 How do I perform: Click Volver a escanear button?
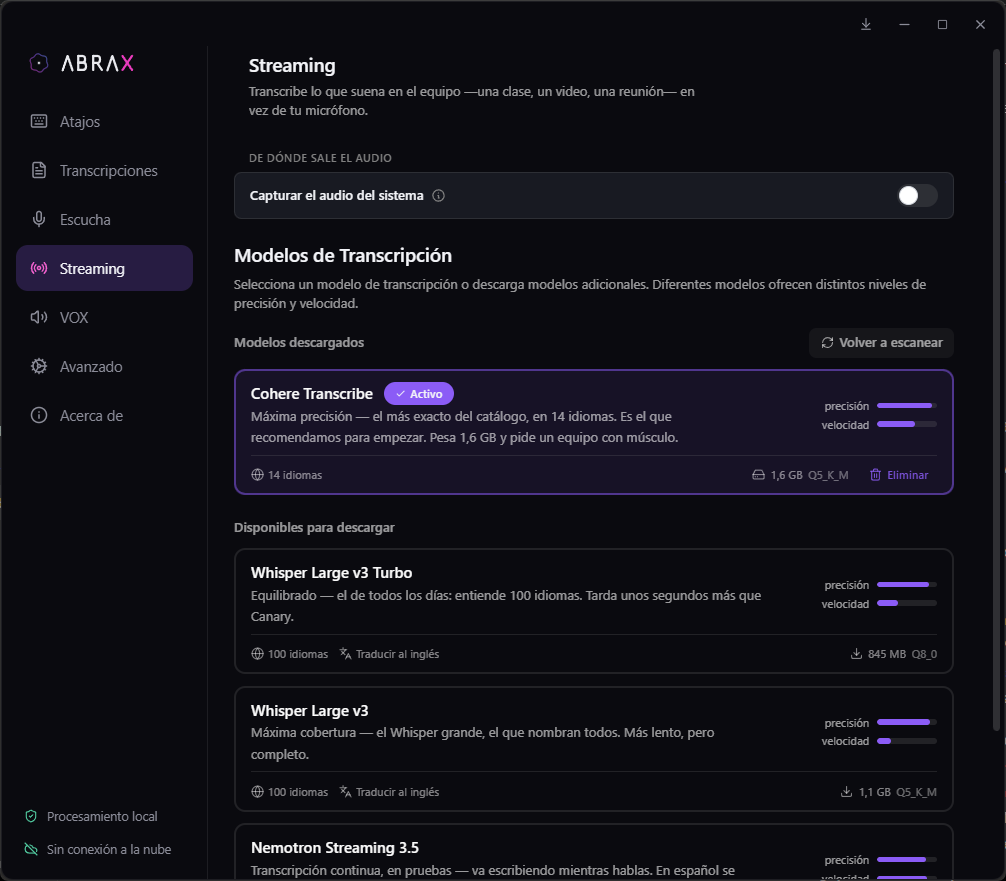coord(881,343)
